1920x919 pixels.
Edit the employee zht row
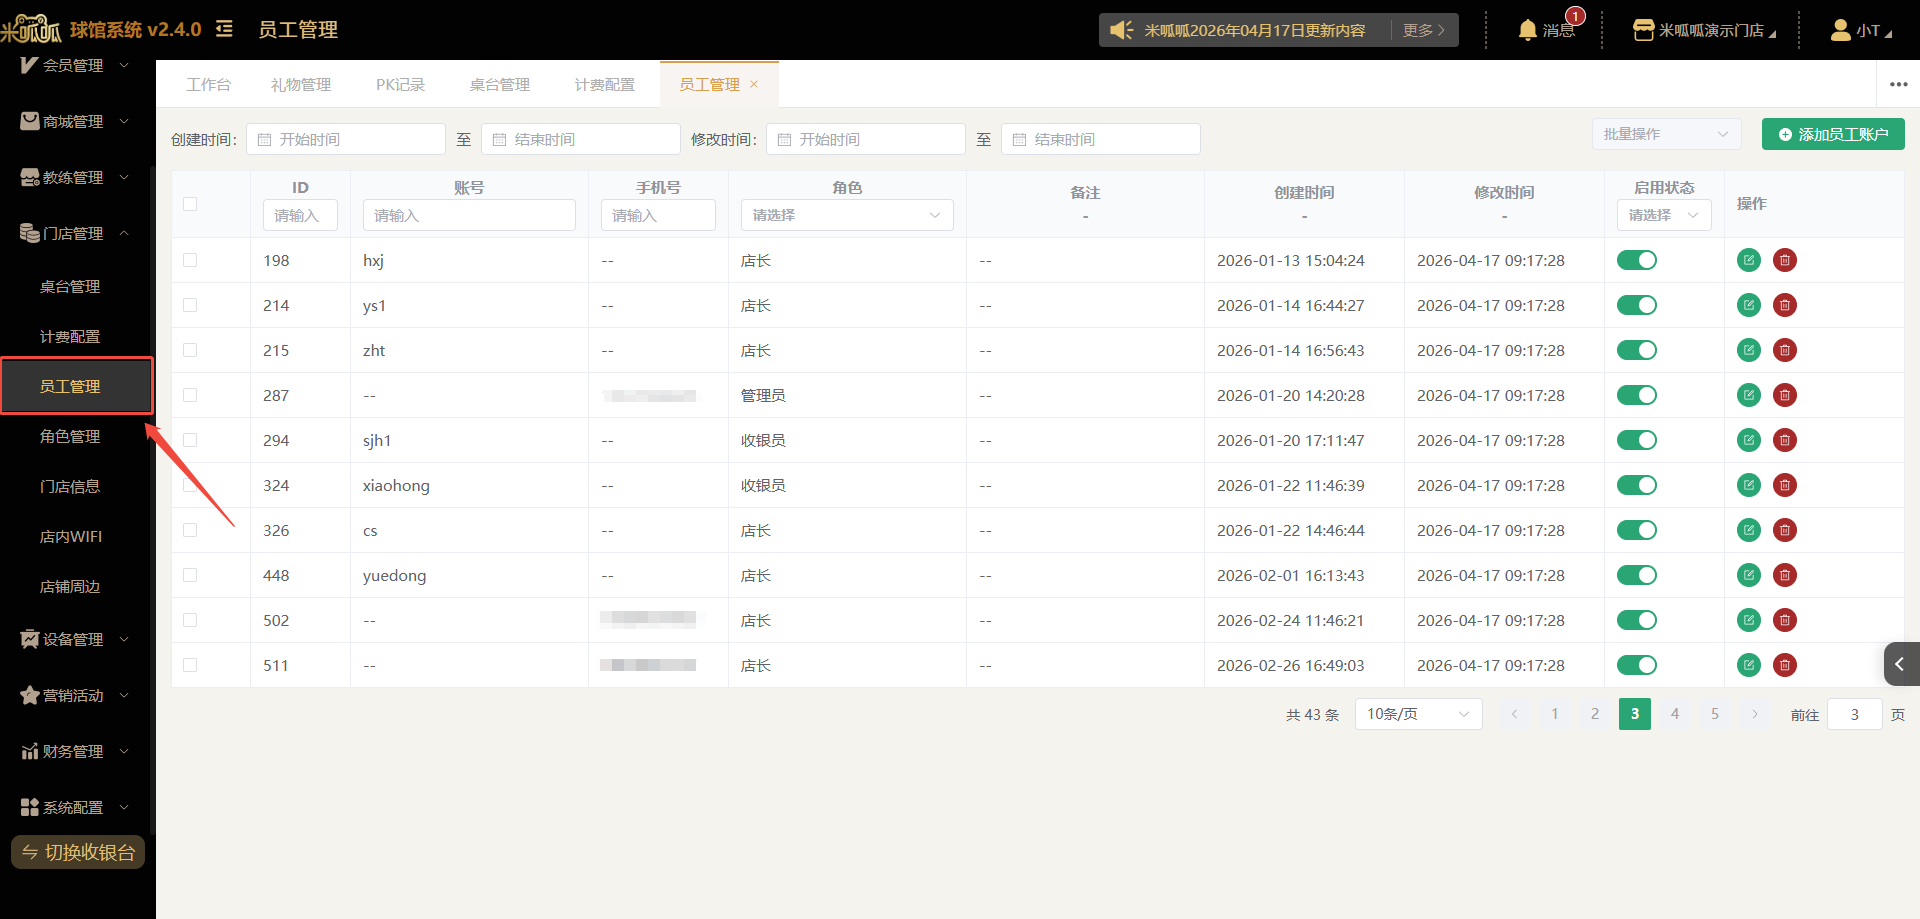click(x=1749, y=350)
